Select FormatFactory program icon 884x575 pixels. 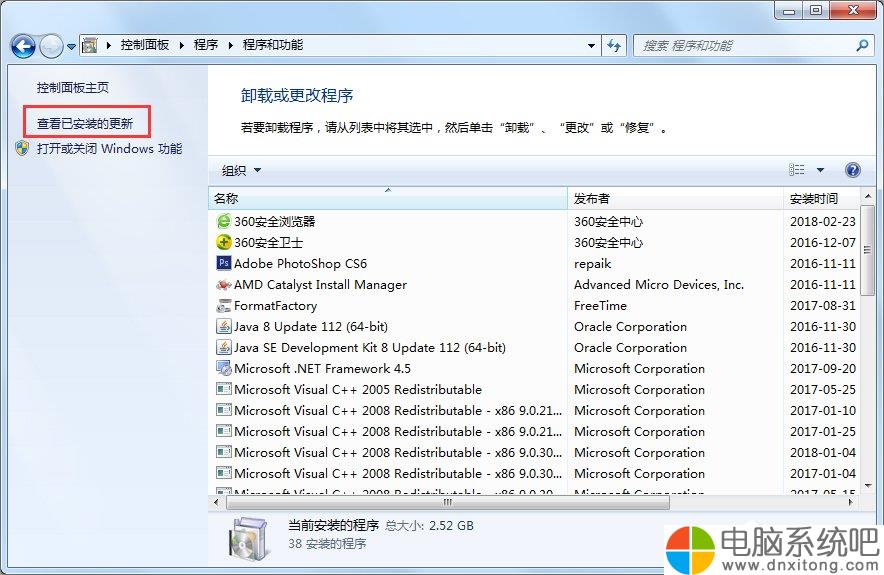pyautogui.click(x=224, y=306)
